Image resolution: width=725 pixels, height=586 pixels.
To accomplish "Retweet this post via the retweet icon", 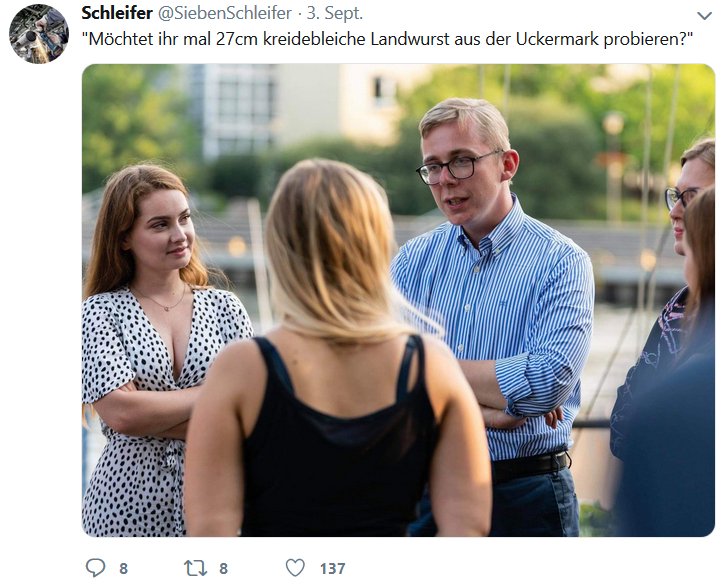I will [x=196, y=568].
